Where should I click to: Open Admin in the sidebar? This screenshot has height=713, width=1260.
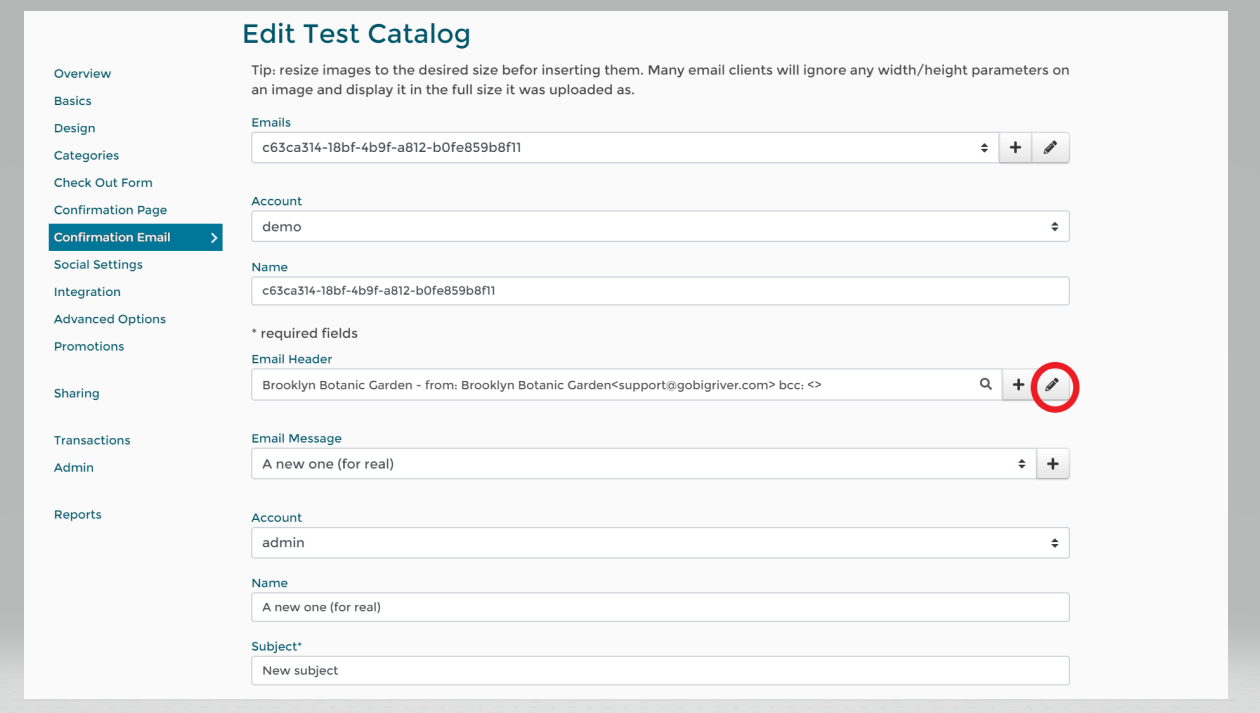(x=74, y=467)
